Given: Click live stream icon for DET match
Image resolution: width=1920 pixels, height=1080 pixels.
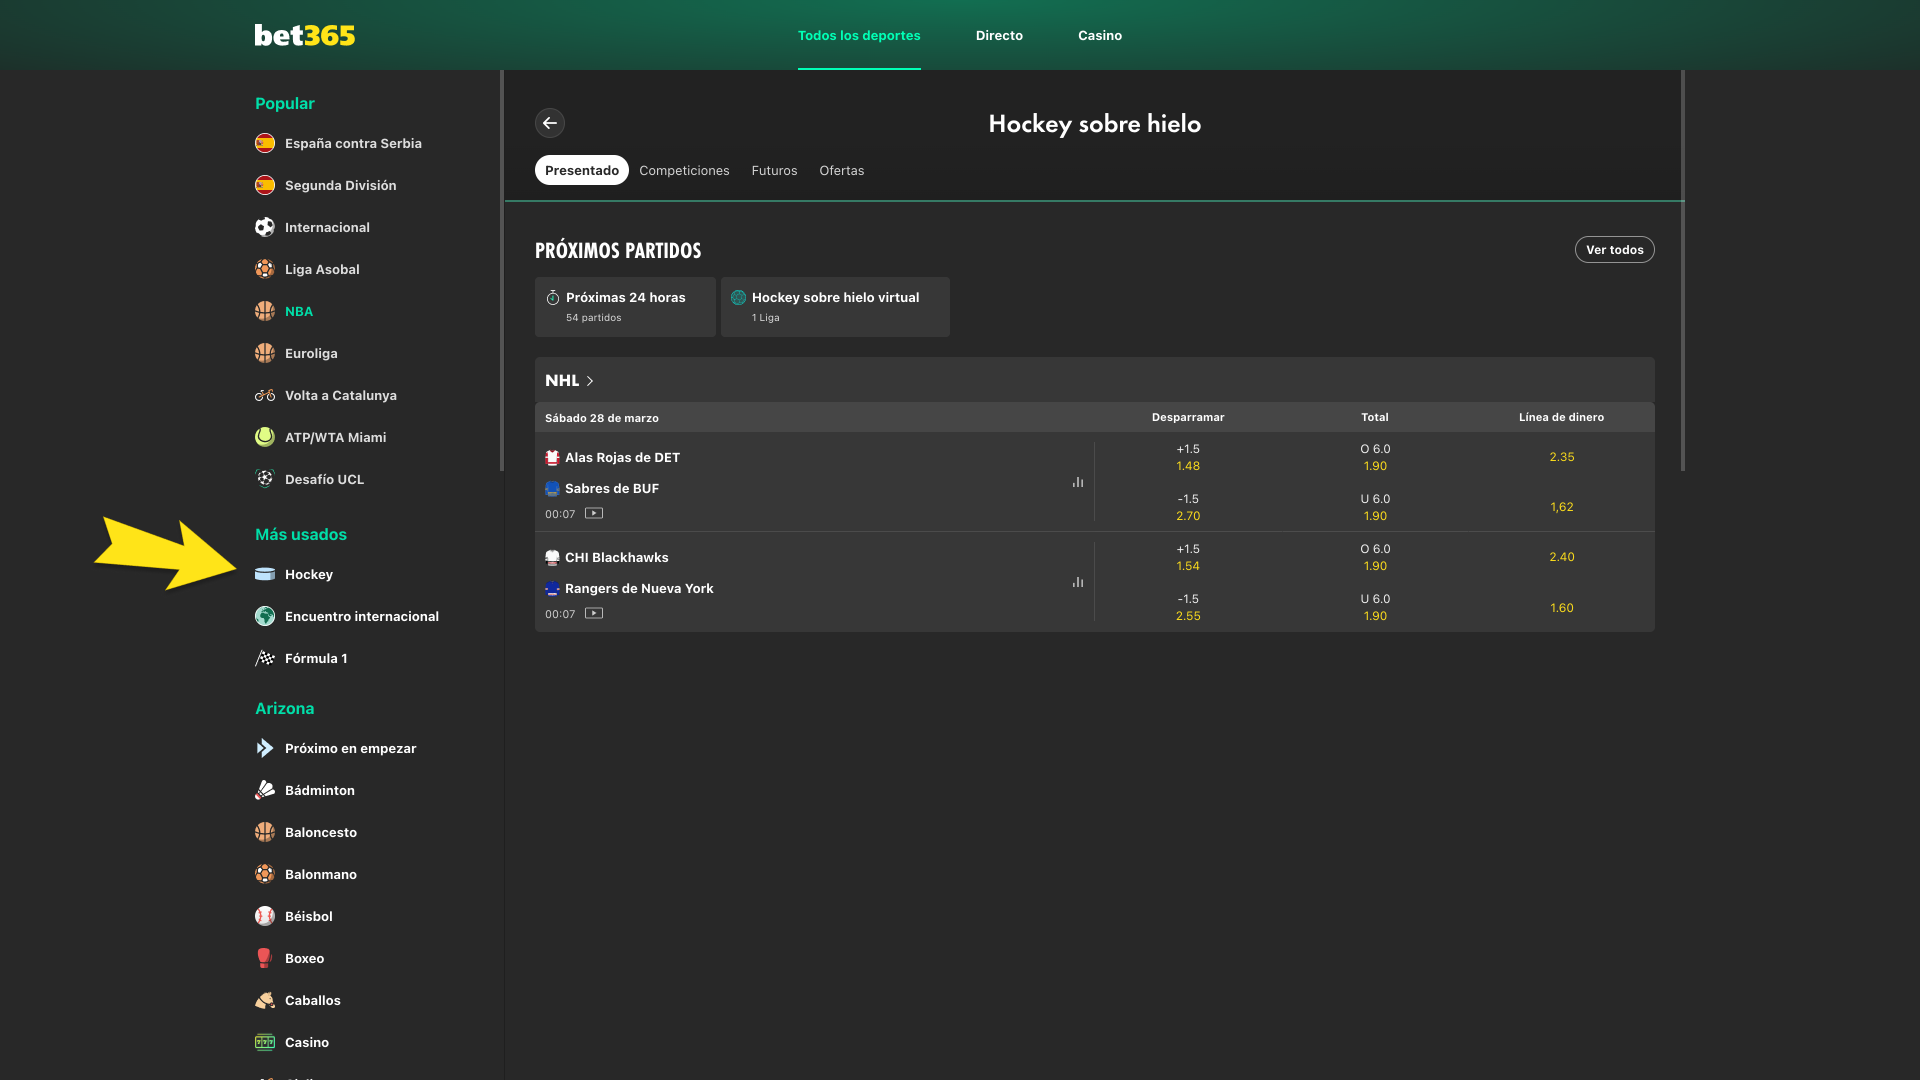Looking at the screenshot, I should click(x=594, y=514).
